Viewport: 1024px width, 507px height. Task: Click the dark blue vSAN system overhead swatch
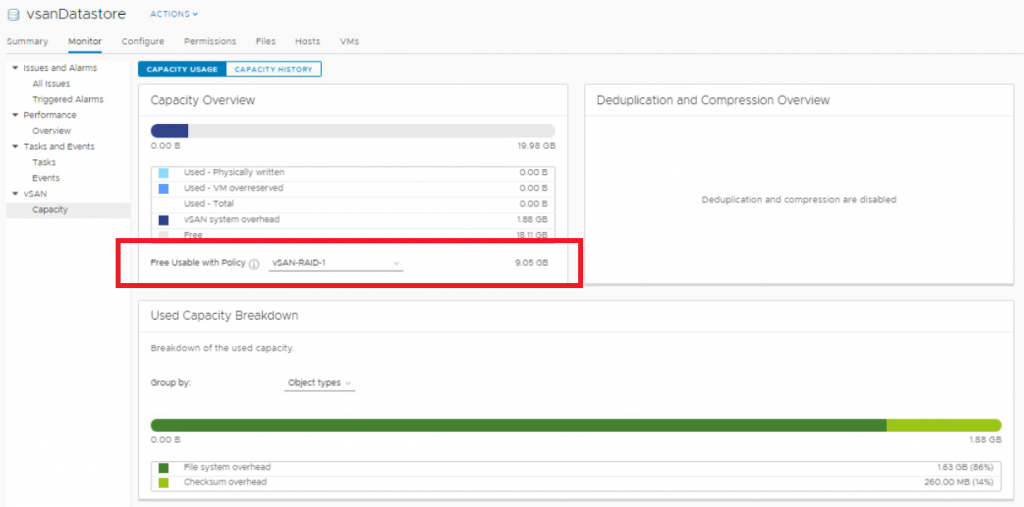[163, 220]
